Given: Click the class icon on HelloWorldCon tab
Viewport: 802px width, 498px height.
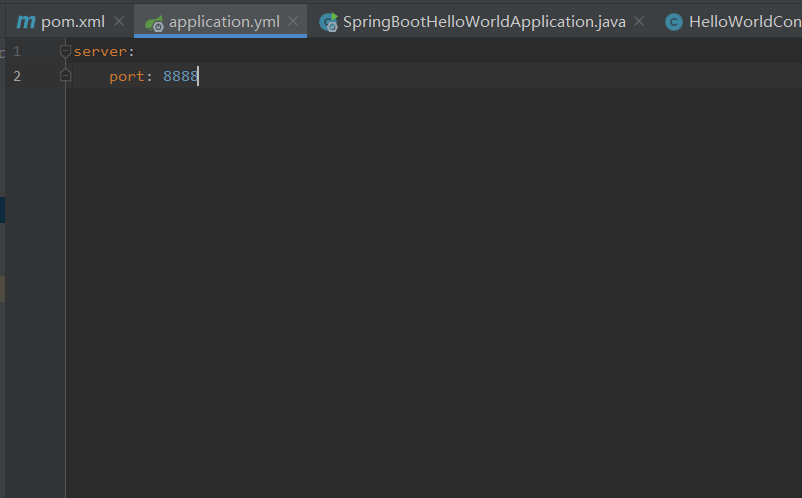Looking at the screenshot, I should [x=674, y=22].
